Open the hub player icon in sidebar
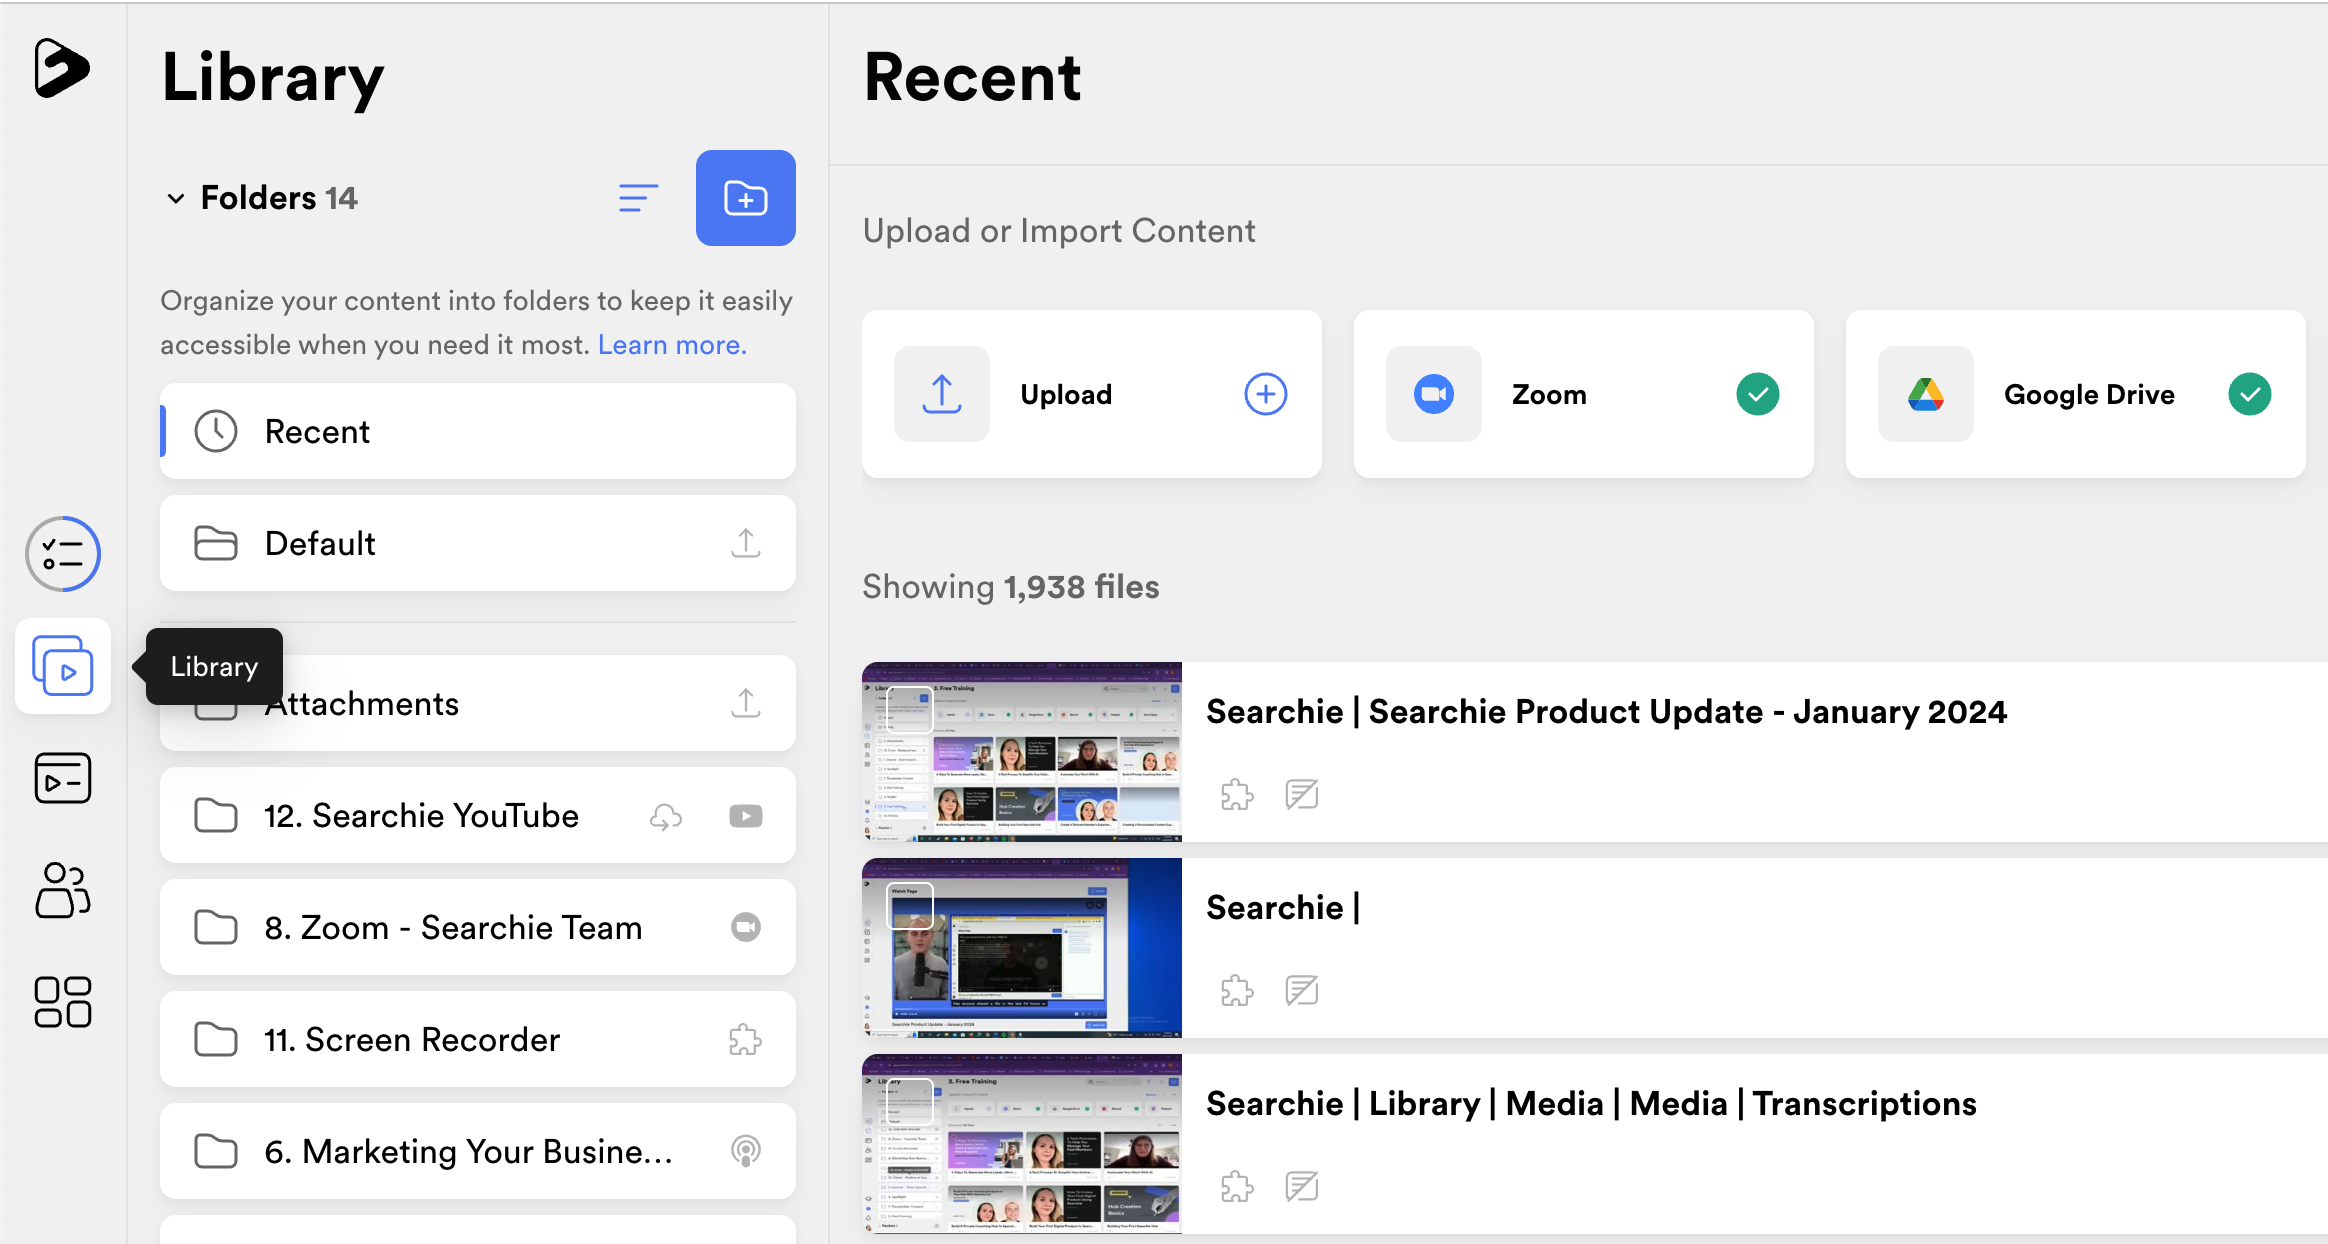The width and height of the screenshot is (2328, 1244). click(x=63, y=778)
